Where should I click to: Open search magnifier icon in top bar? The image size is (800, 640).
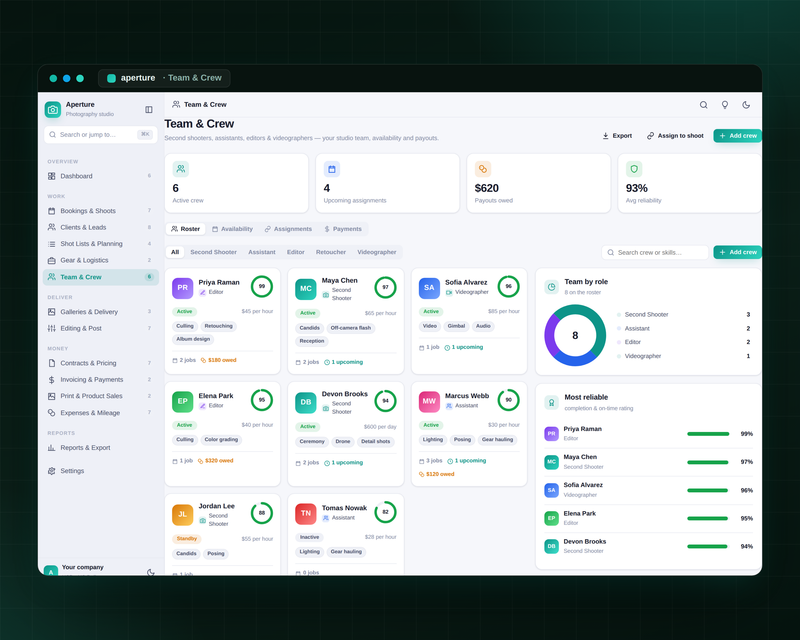[x=704, y=105]
